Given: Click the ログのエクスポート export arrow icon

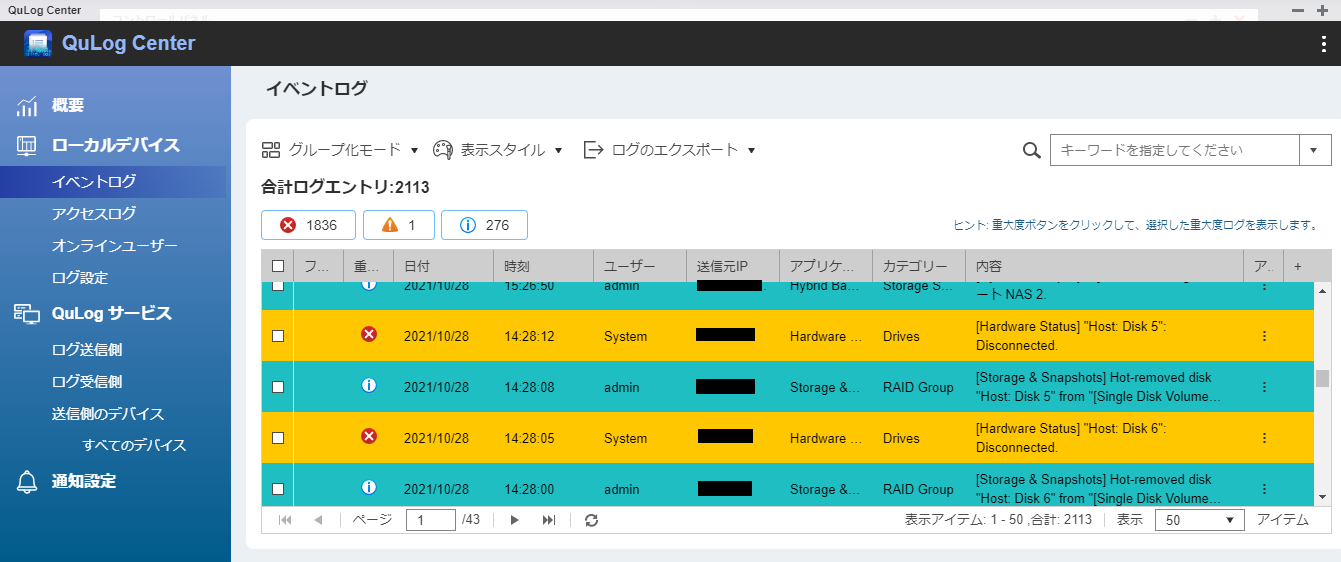Looking at the screenshot, I should pyautogui.click(x=594, y=150).
